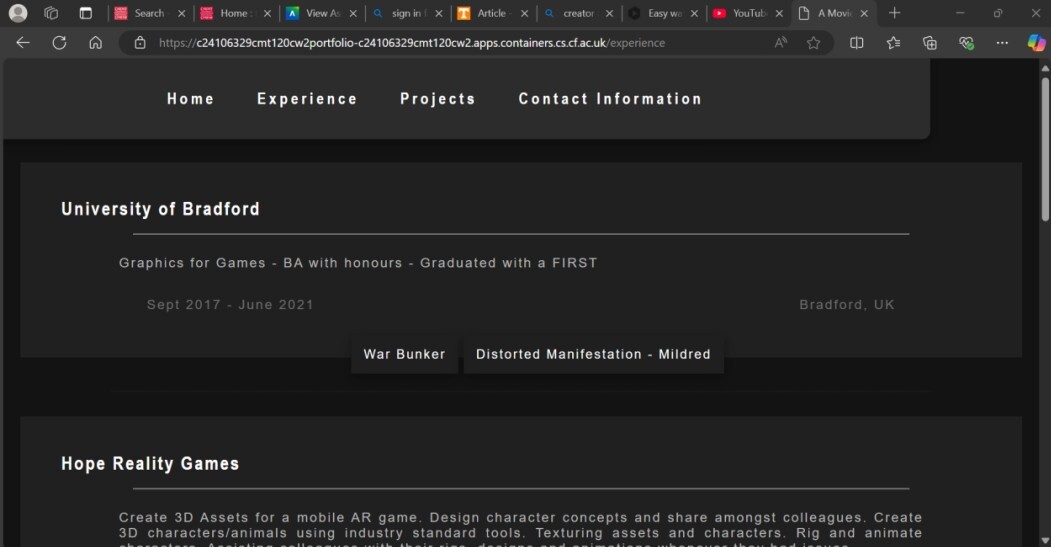The width and height of the screenshot is (1051, 547).
Task: Close the YouTube tab
Action: tap(780, 13)
